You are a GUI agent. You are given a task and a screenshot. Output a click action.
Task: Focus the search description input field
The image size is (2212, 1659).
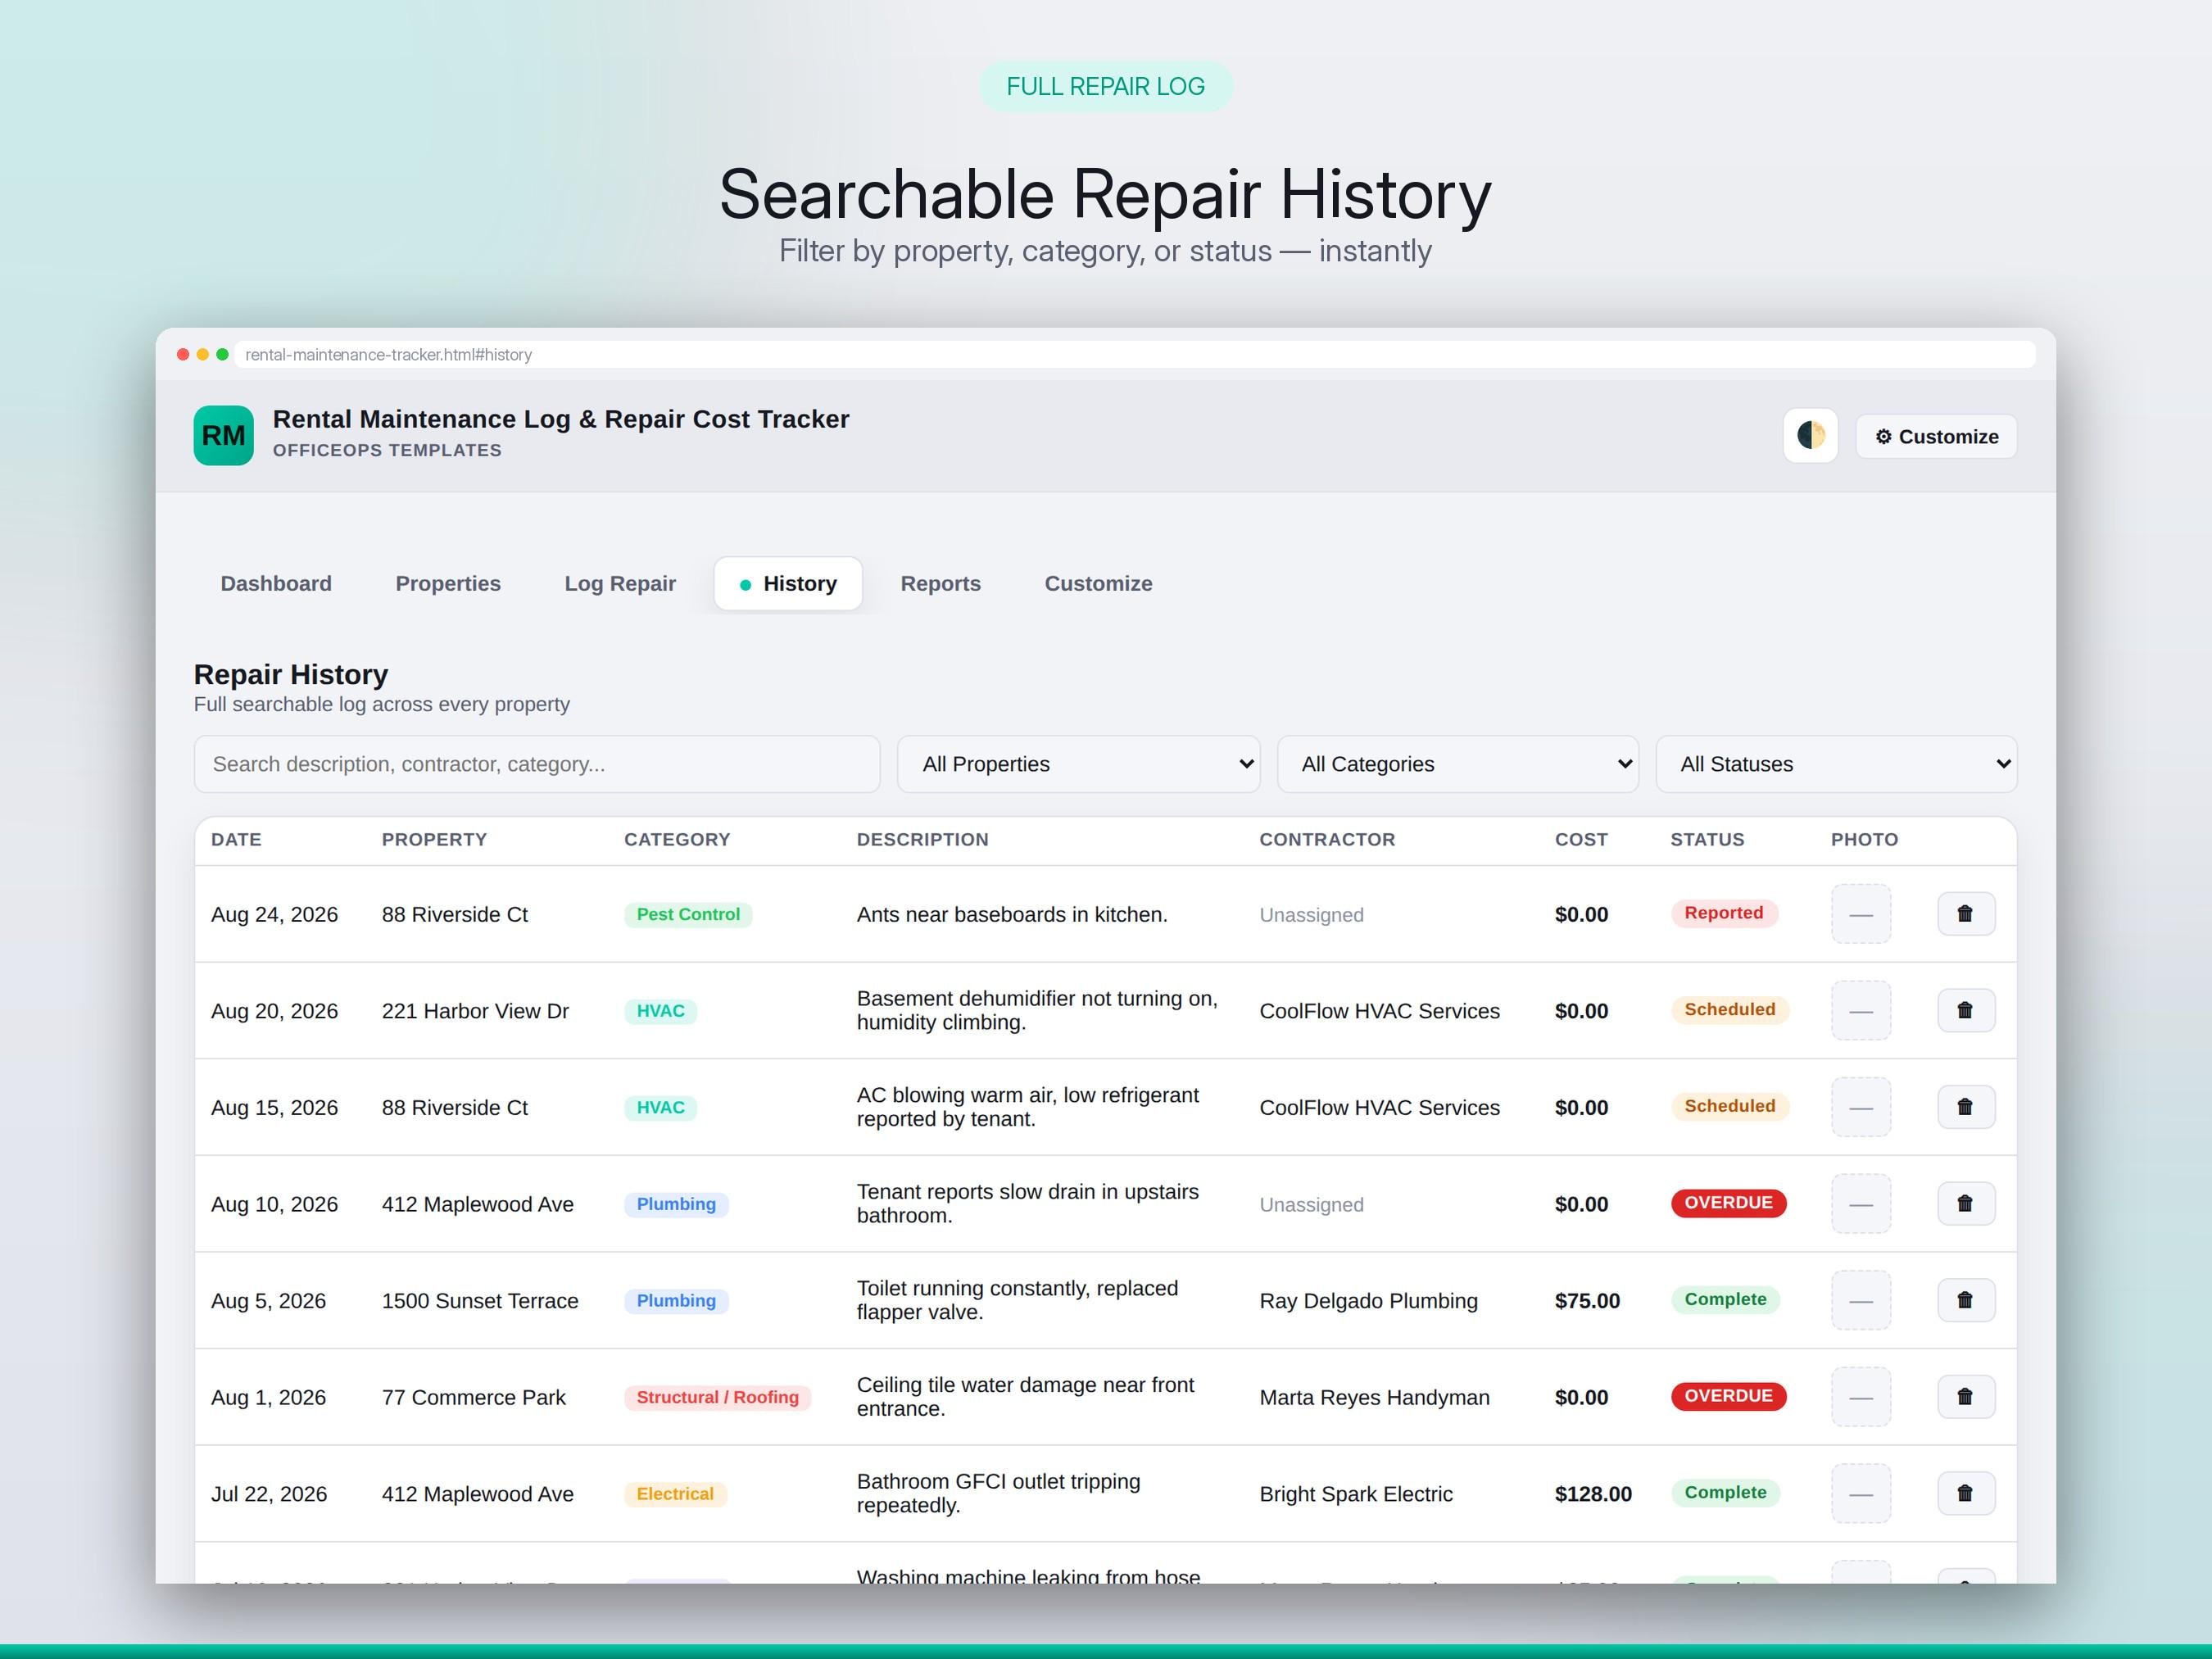point(537,764)
